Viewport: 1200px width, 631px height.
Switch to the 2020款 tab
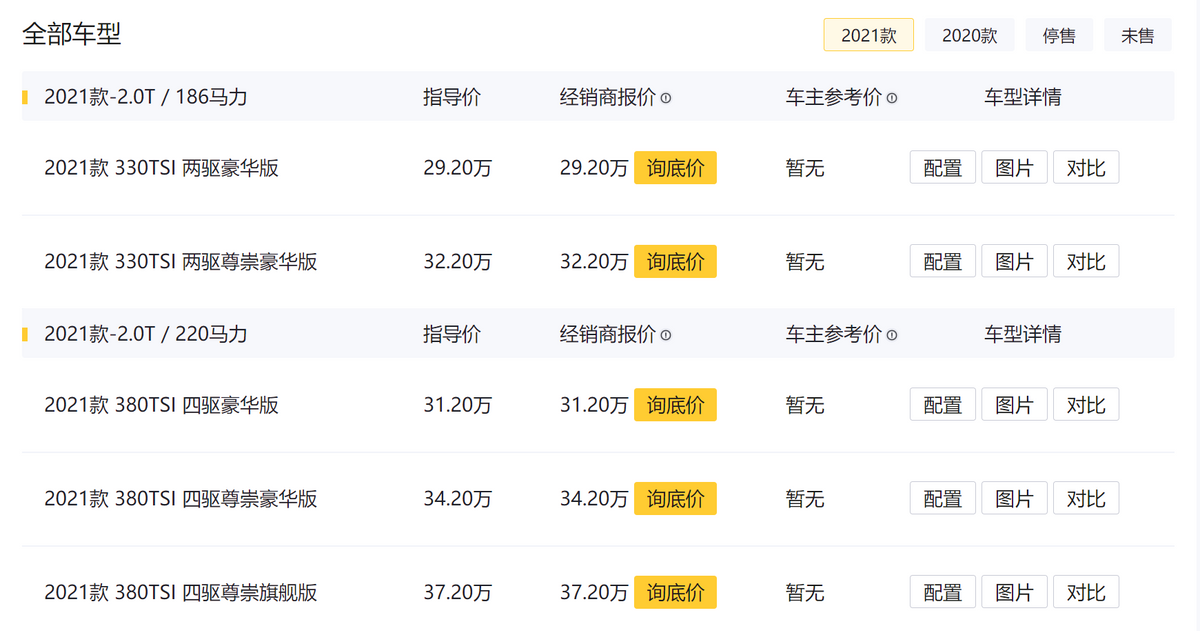(x=969, y=35)
